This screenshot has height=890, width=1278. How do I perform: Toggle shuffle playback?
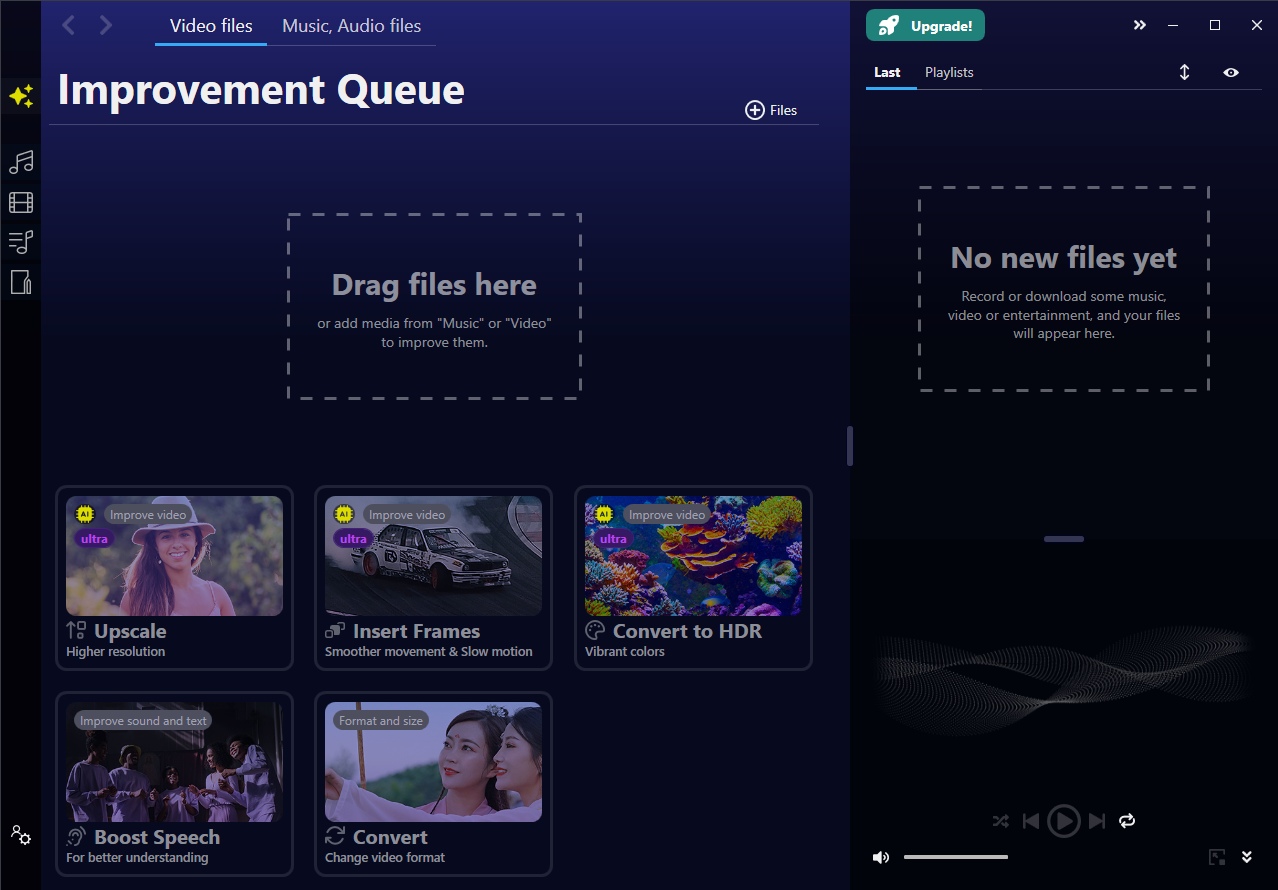[1000, 821]
